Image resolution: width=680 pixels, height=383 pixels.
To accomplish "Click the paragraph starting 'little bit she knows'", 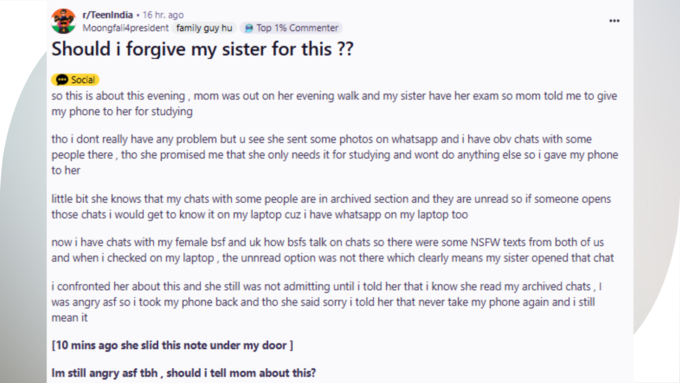I will pyautogui.click(x=331, y=207).
